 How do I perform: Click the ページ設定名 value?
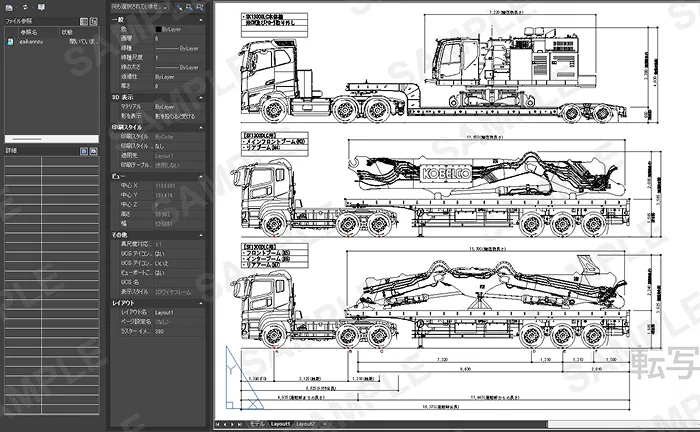pyautogui.click(x=179, y=322)
